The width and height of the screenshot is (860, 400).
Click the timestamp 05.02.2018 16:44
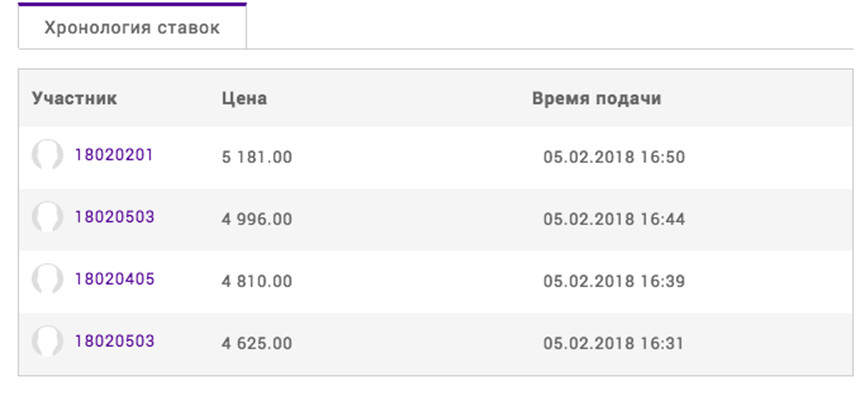(x=614, y=219)
